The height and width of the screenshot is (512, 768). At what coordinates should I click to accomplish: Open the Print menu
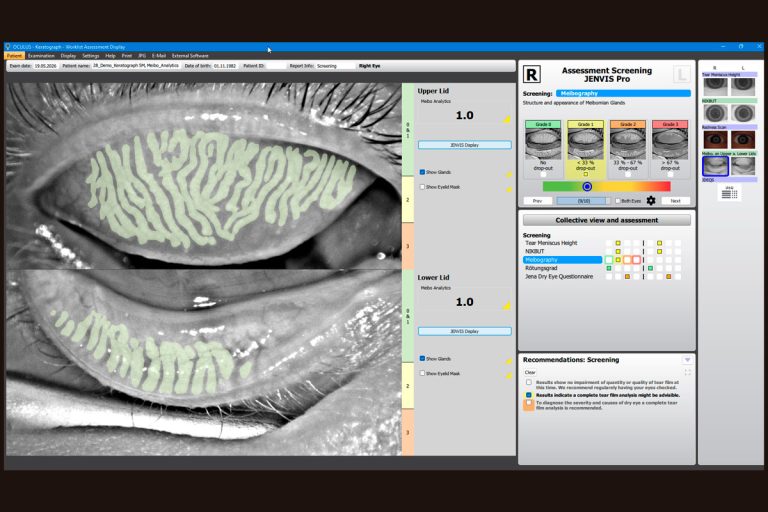[127, 56]
